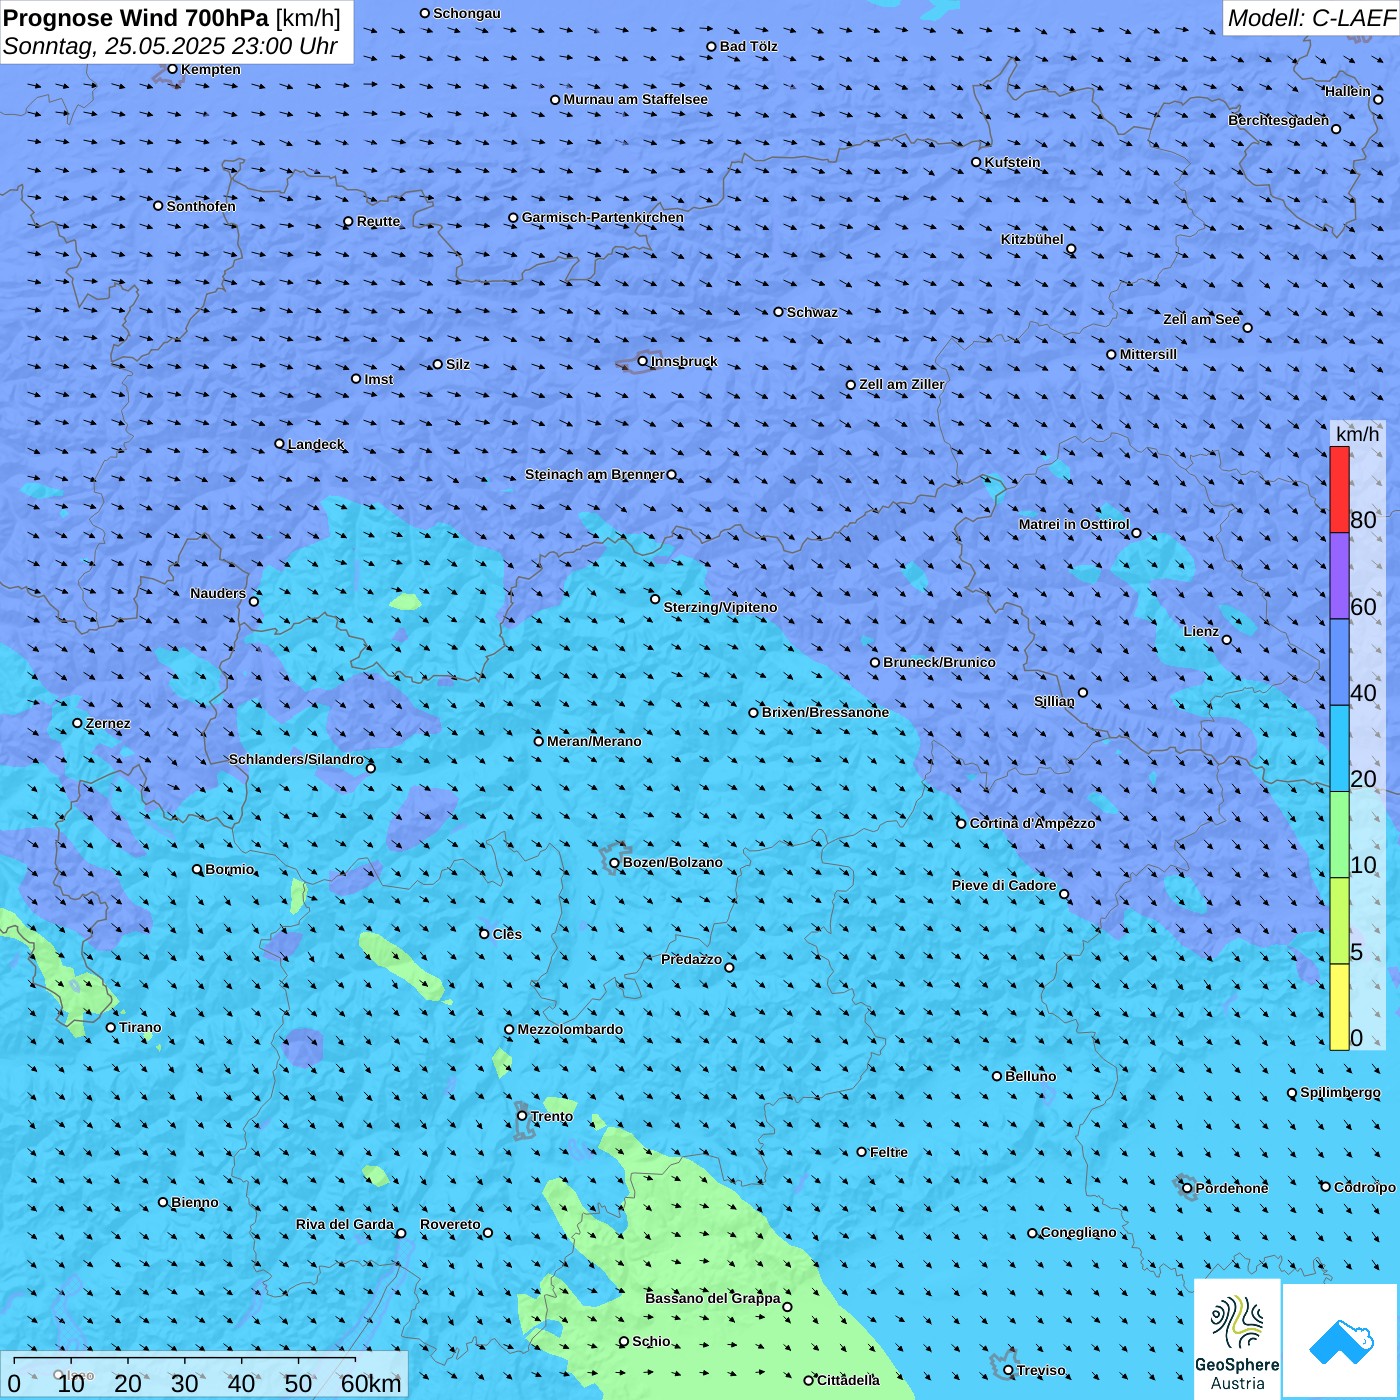The width and height of the screenshot is (1400, 1400).
Task: Click the 'Mezzolombardo' label
Action: pyautogui.click(x=570, y=1029)
